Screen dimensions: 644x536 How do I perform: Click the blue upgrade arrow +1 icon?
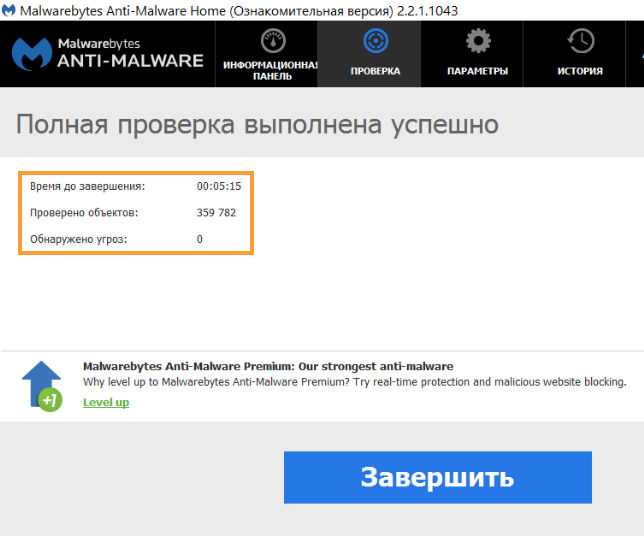click(x=42, y=386)
